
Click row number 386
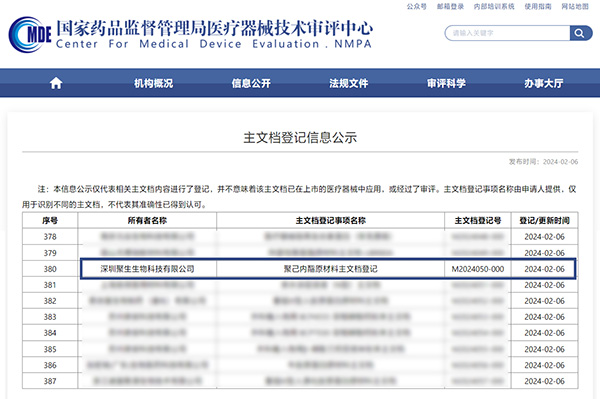click(x=50, y=365)
